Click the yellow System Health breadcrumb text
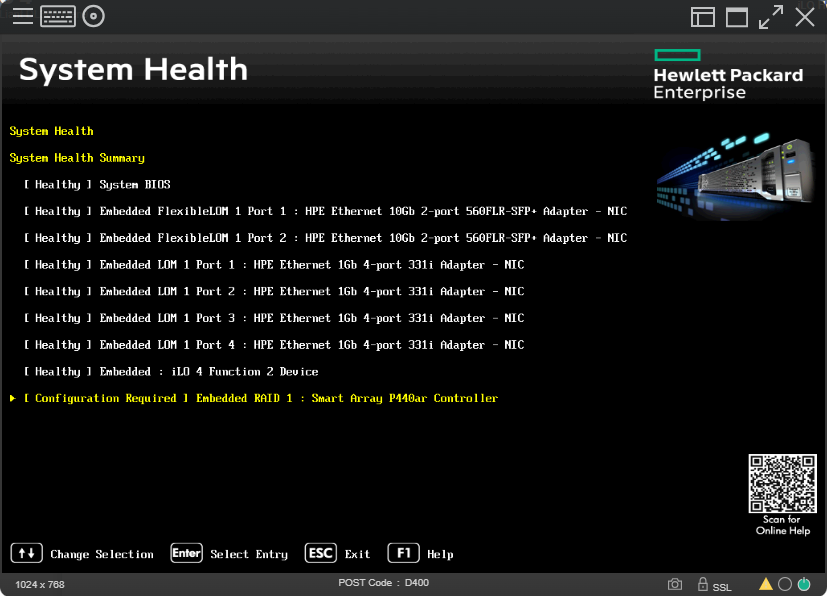 click(x=51, y=131)
